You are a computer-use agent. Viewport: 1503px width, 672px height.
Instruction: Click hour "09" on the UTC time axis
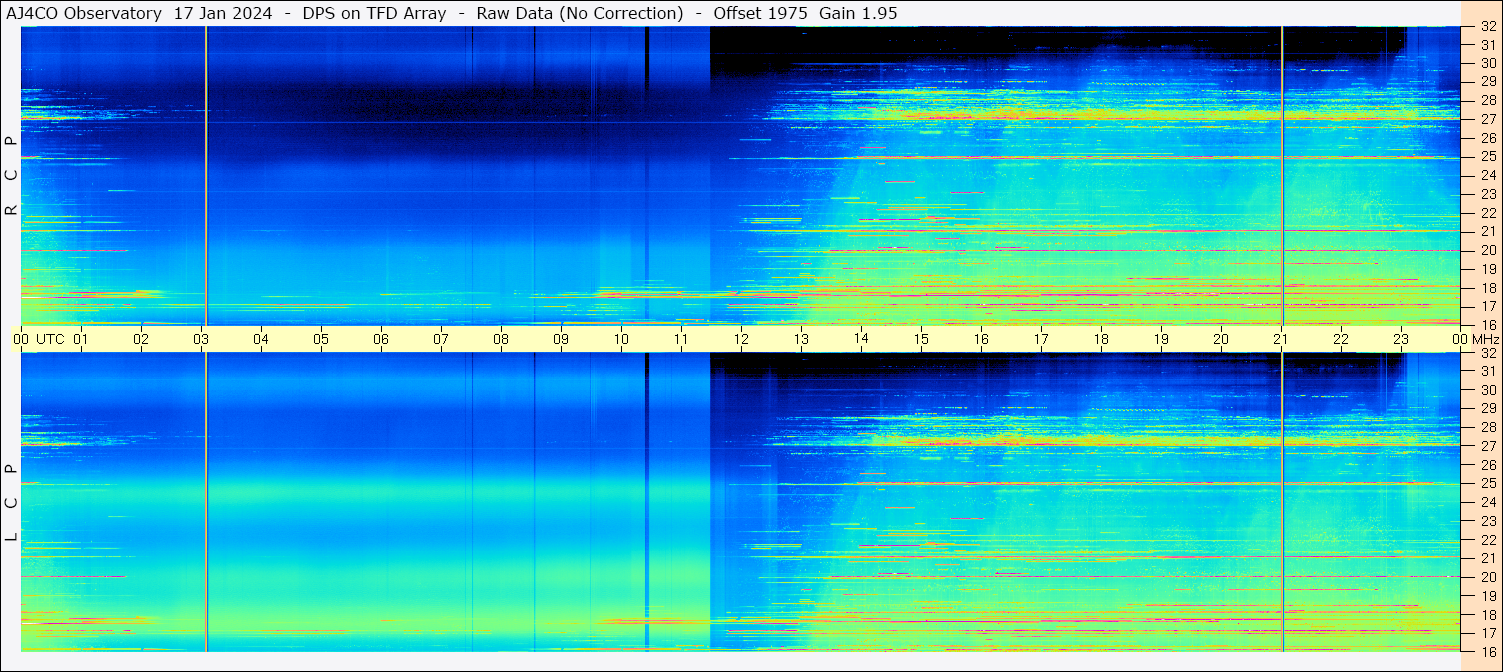(561, 339)
